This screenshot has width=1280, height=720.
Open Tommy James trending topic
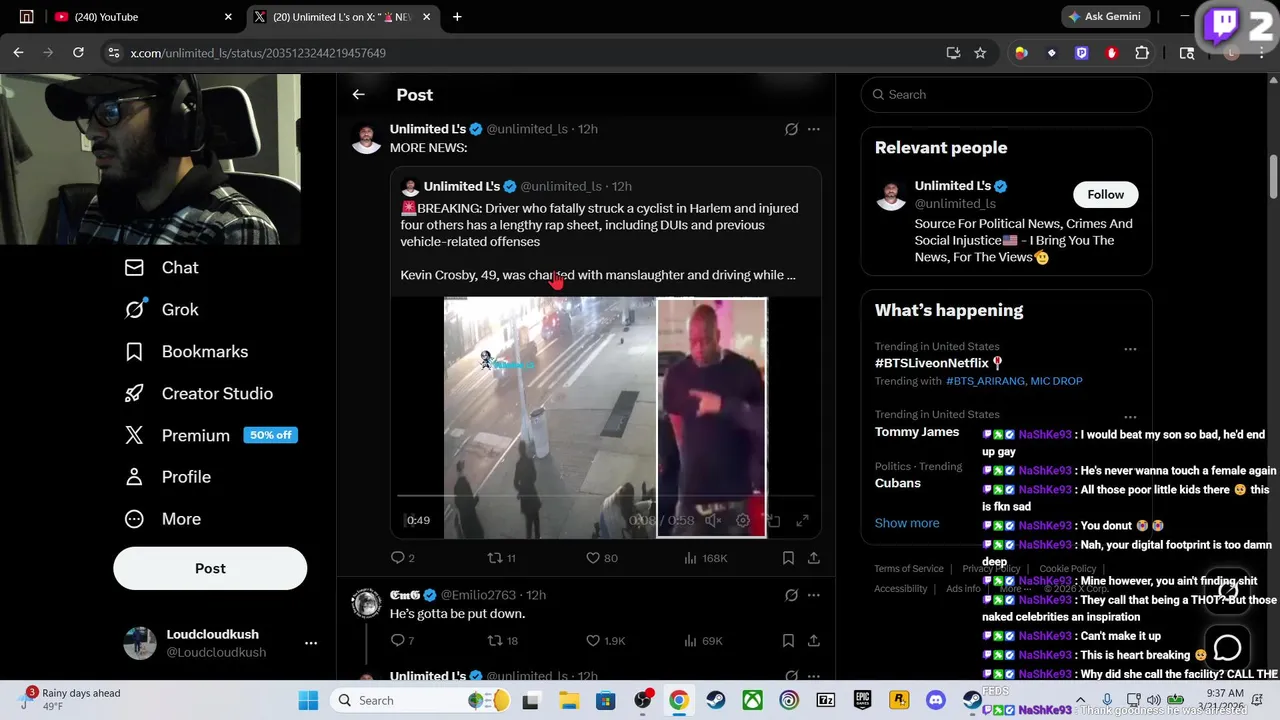[917, 432]
